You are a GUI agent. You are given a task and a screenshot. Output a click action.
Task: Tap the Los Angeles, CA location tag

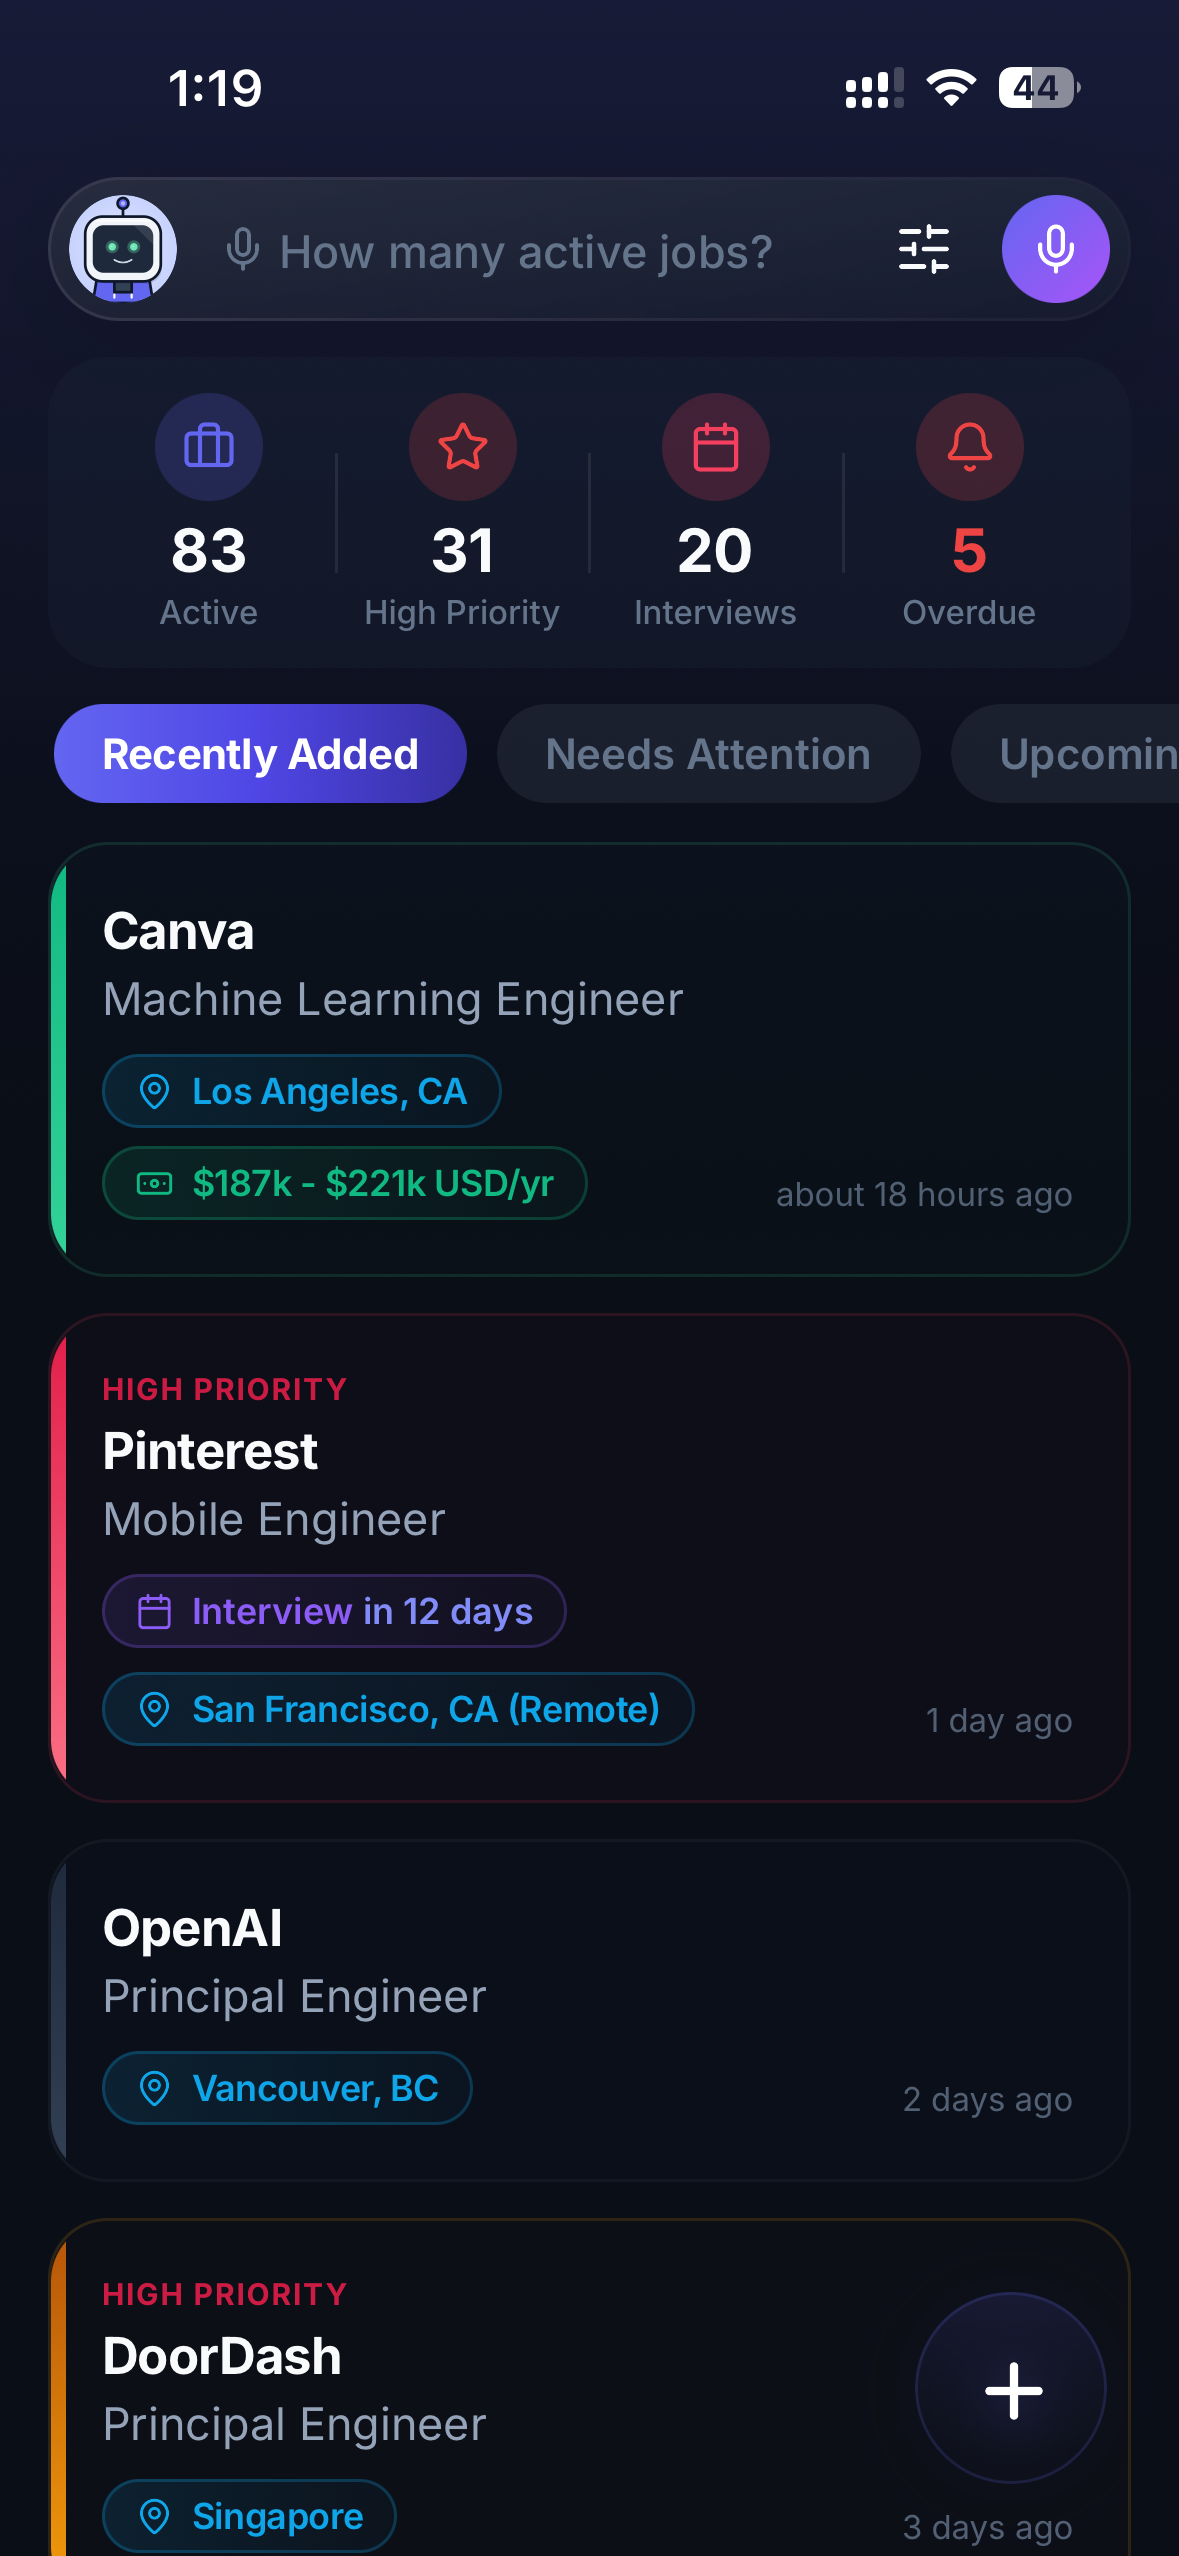301,1091
